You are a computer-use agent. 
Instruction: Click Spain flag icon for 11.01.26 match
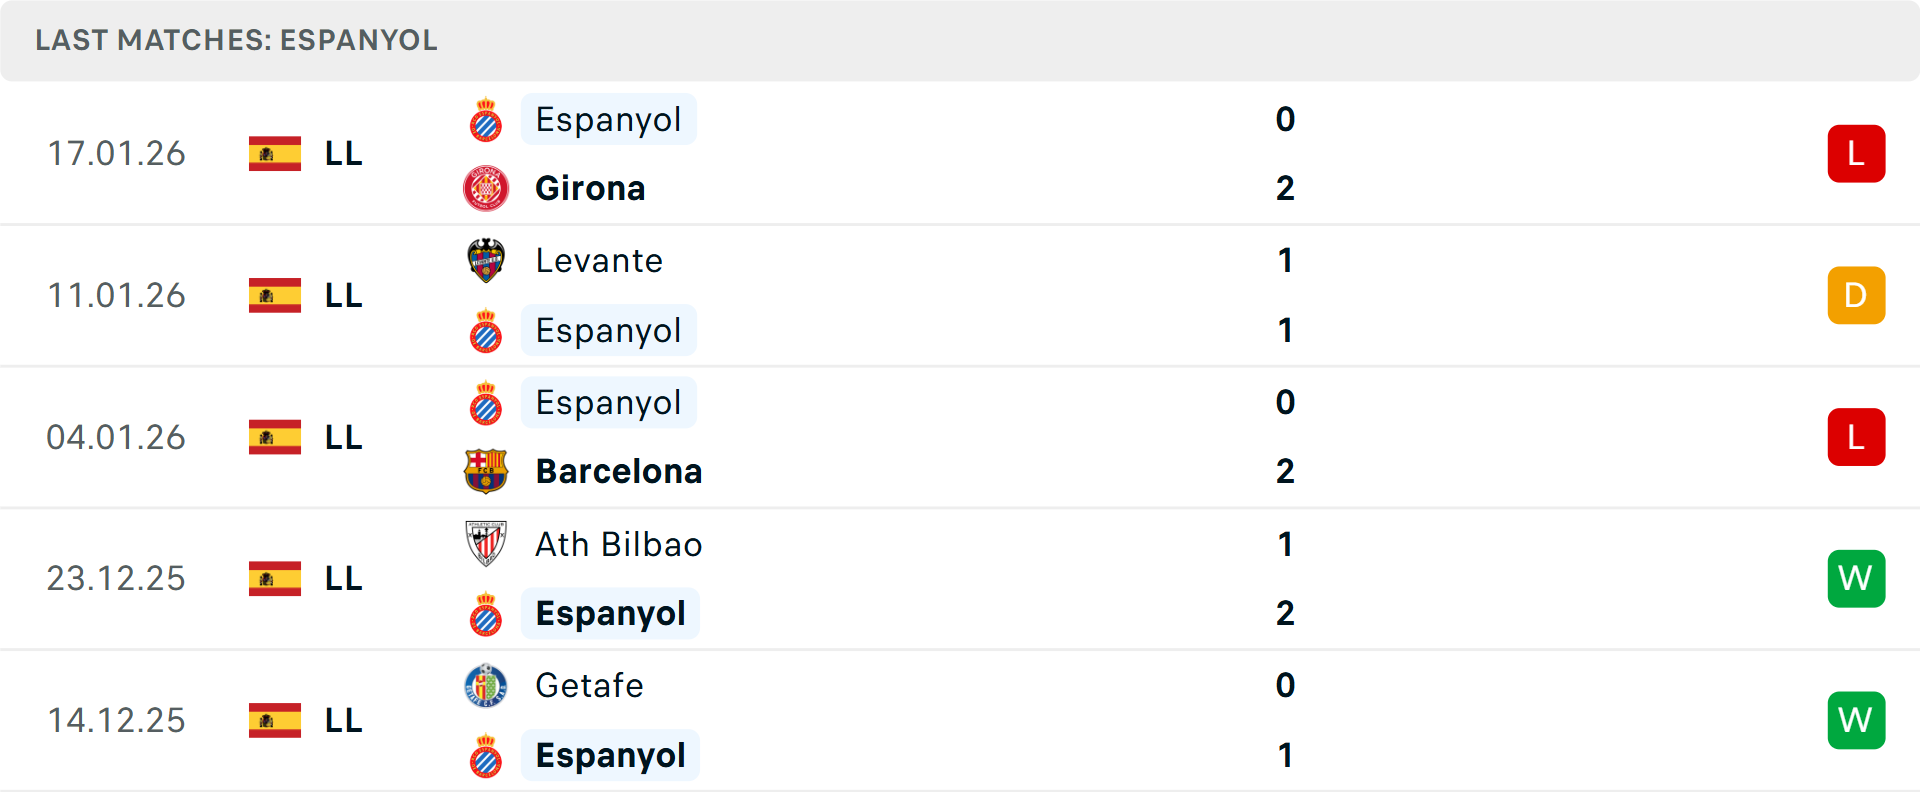pos(275,295)
